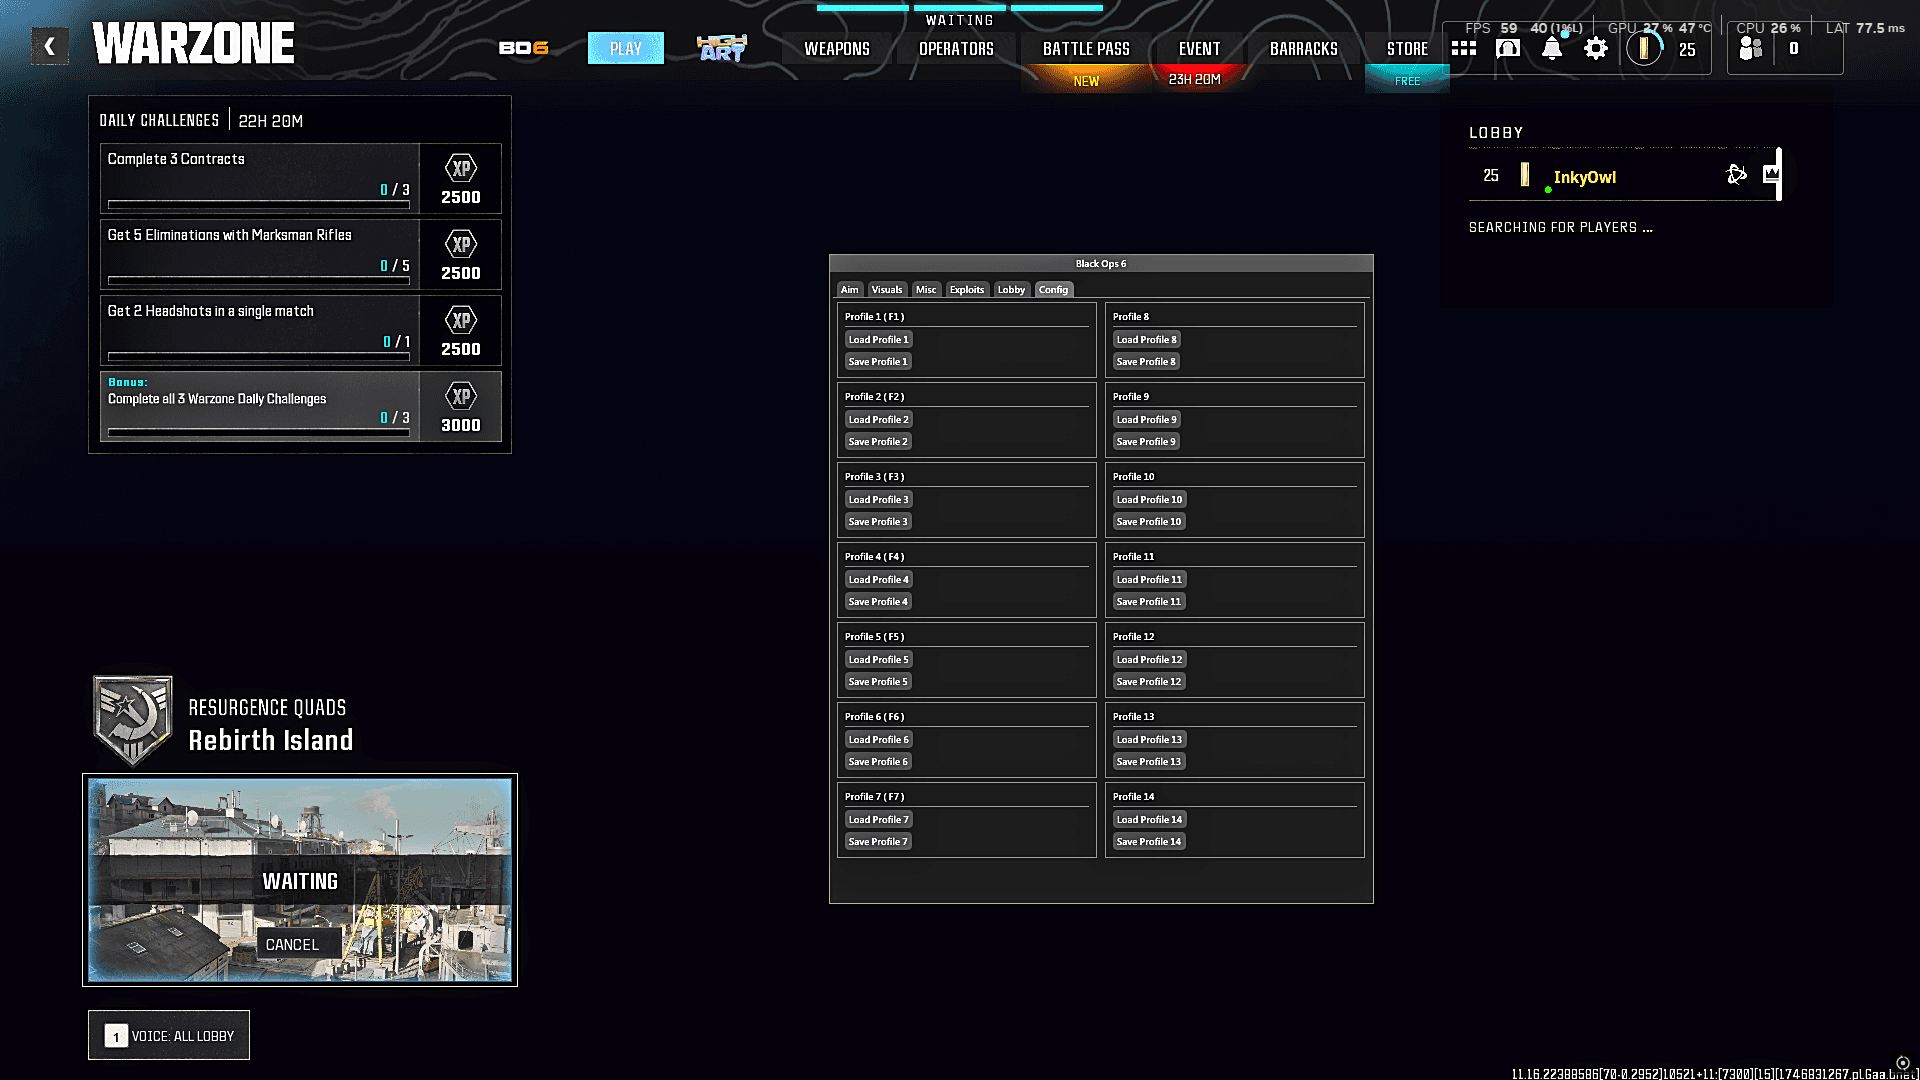Click the platform icon next to InkyOwl
Viewport: 1920px width, 1080px height.
1737,175
